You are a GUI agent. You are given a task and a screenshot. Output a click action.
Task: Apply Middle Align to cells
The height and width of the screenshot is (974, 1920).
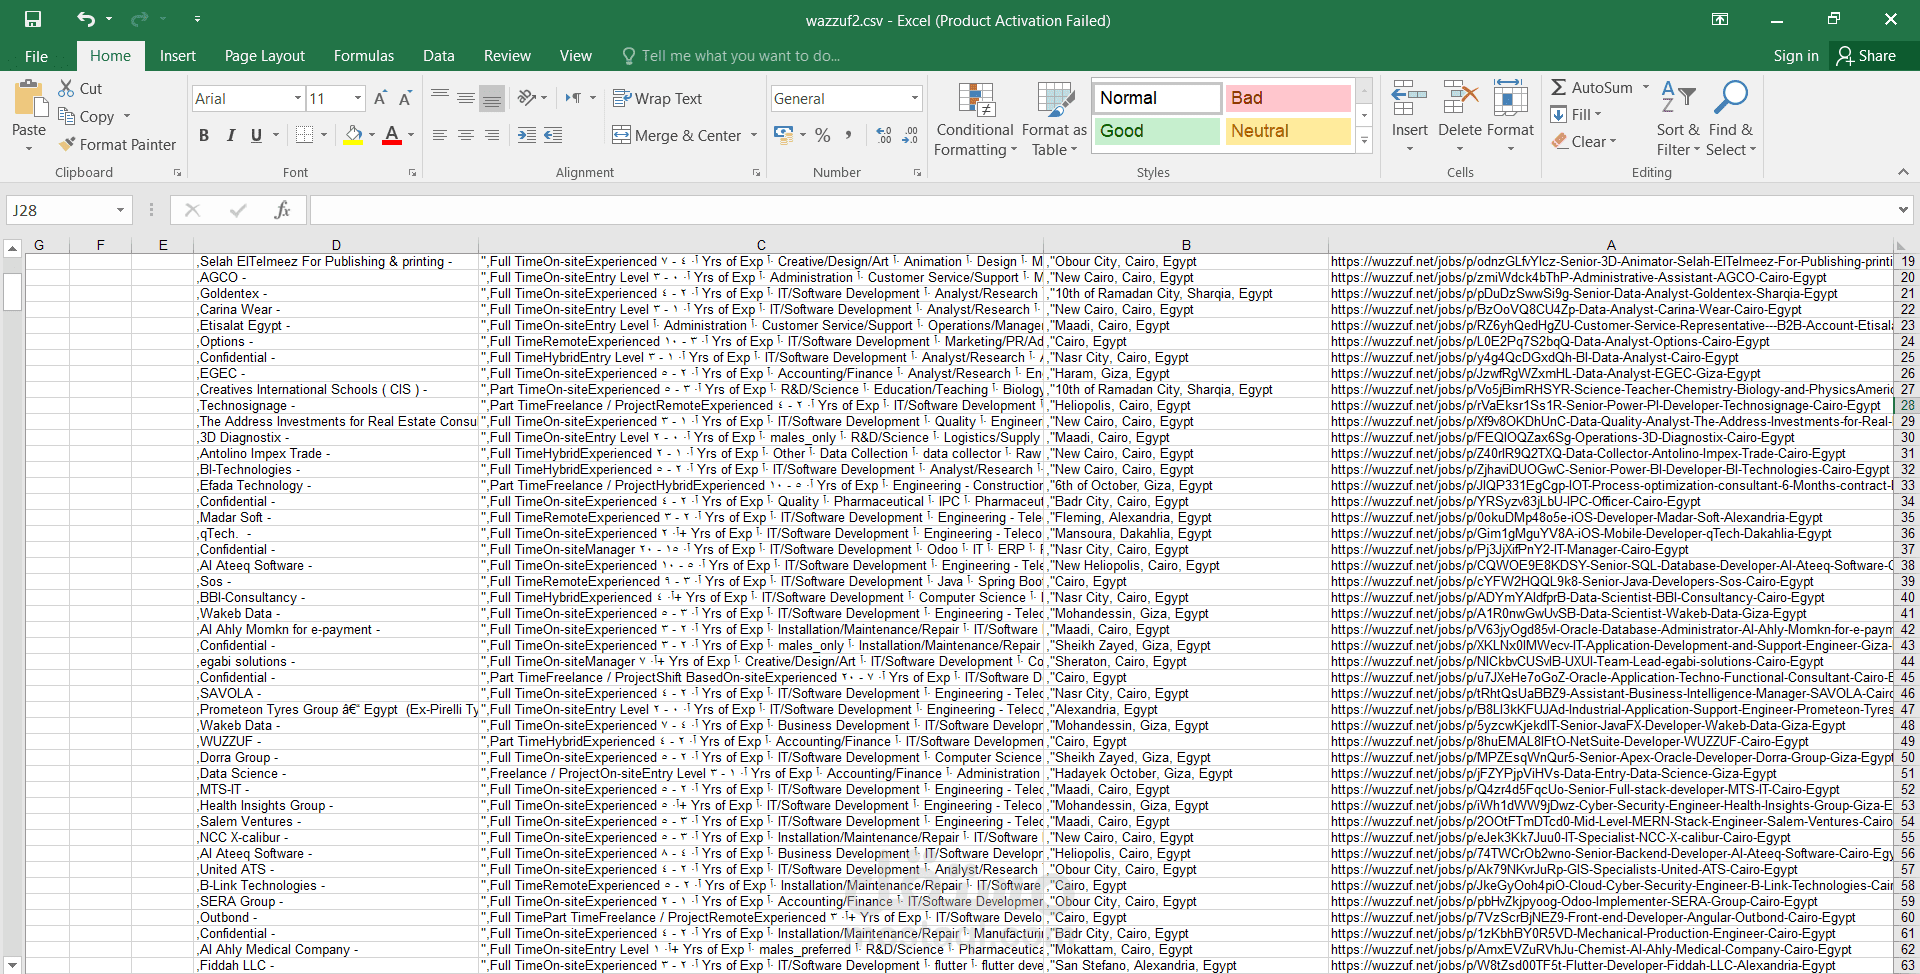[x=466, y=97]
